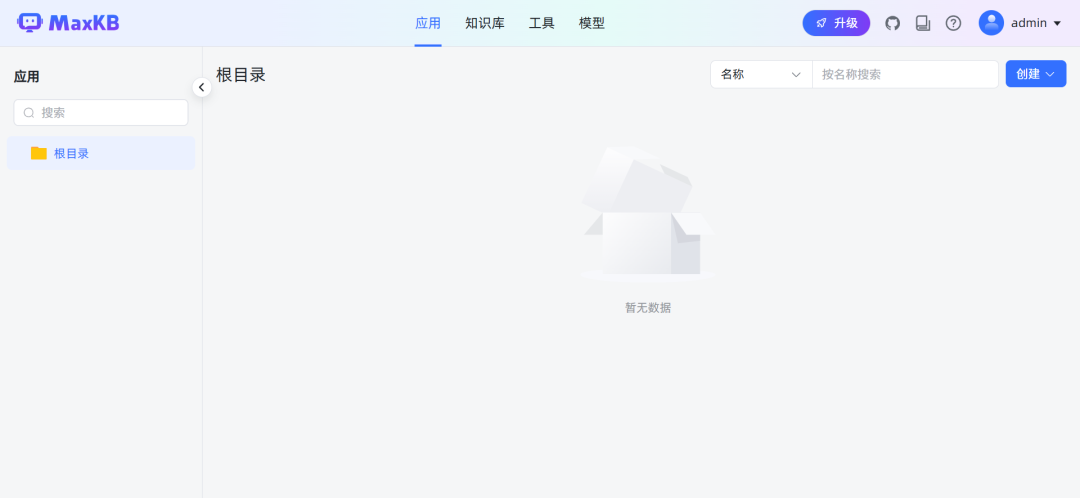Focus the 按名称搜索 search field
Viewport: 1080px width, 498px height.
(x=905, y=74)
